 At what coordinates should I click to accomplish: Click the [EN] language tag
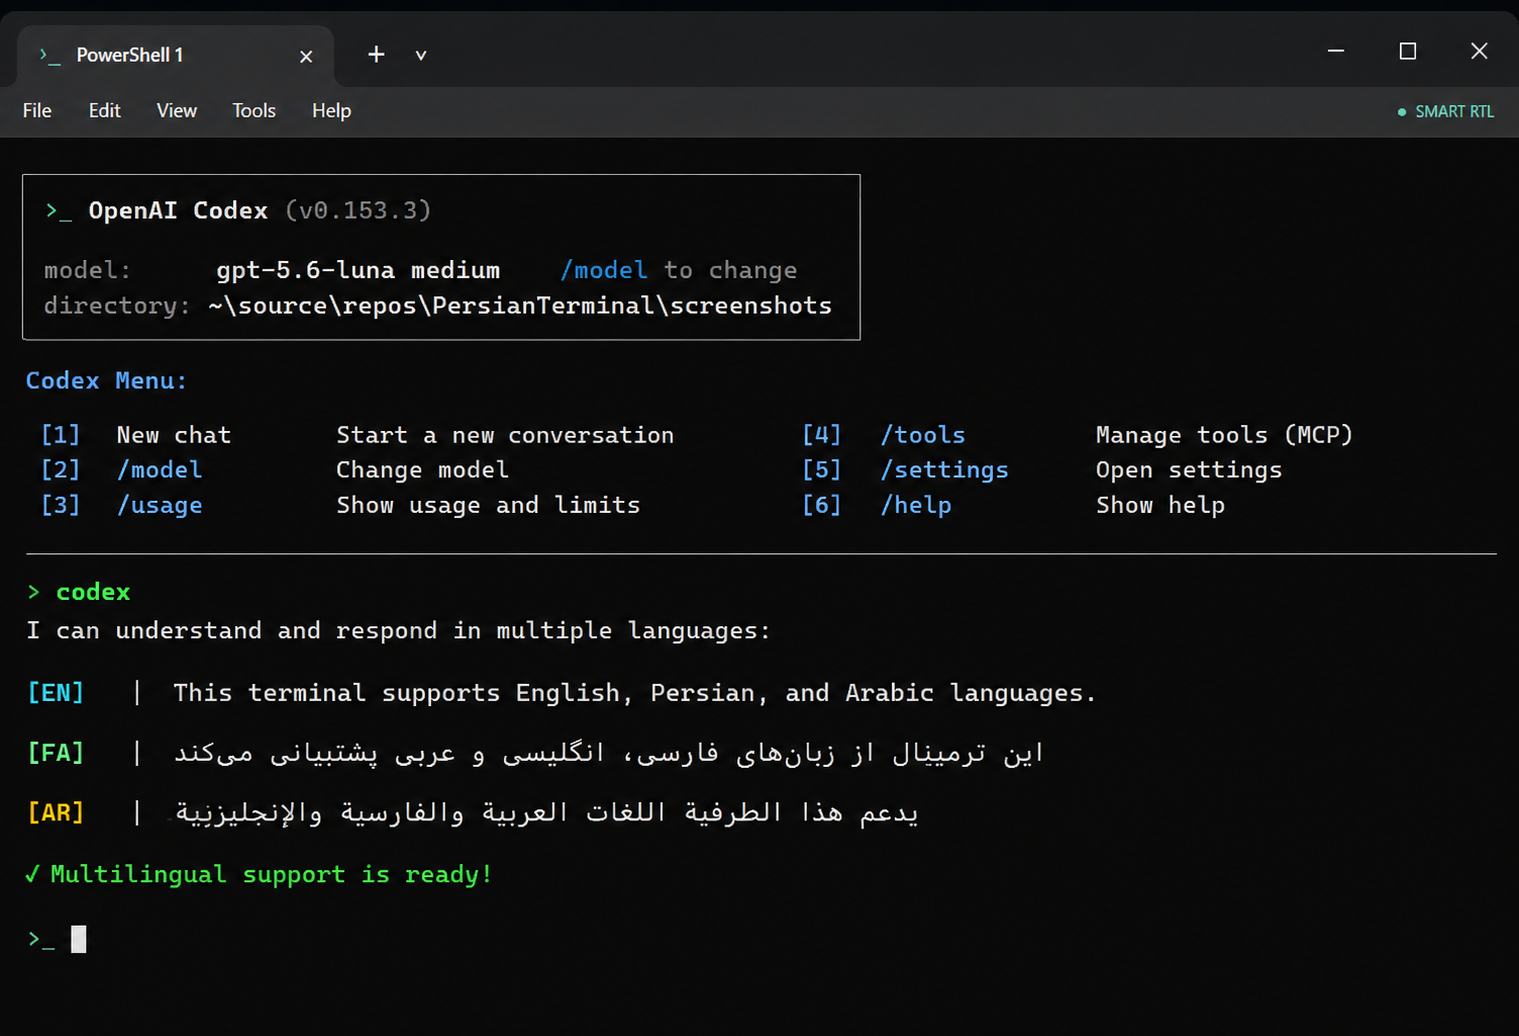[x=56, y=692]
